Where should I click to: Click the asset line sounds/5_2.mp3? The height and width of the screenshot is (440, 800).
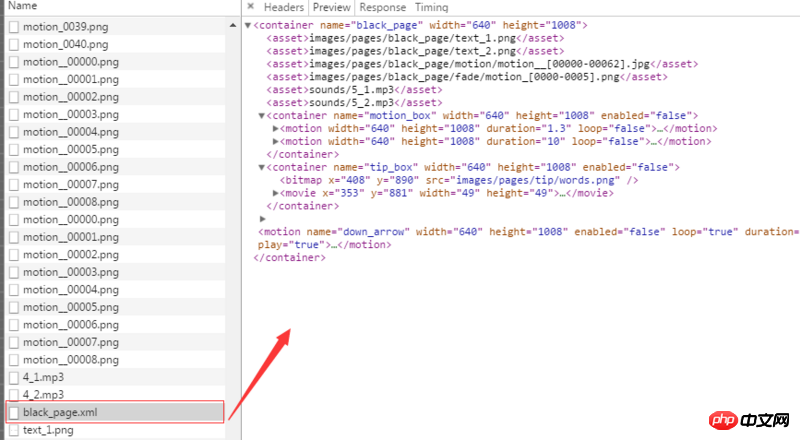pos(354,103)
